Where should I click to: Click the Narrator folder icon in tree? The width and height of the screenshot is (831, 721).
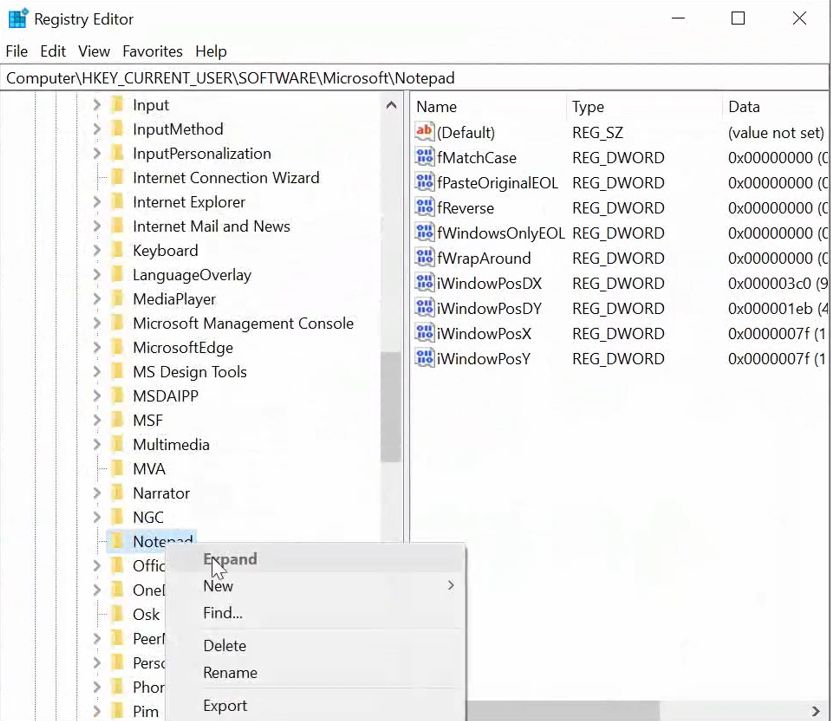(x=117, y=493)
